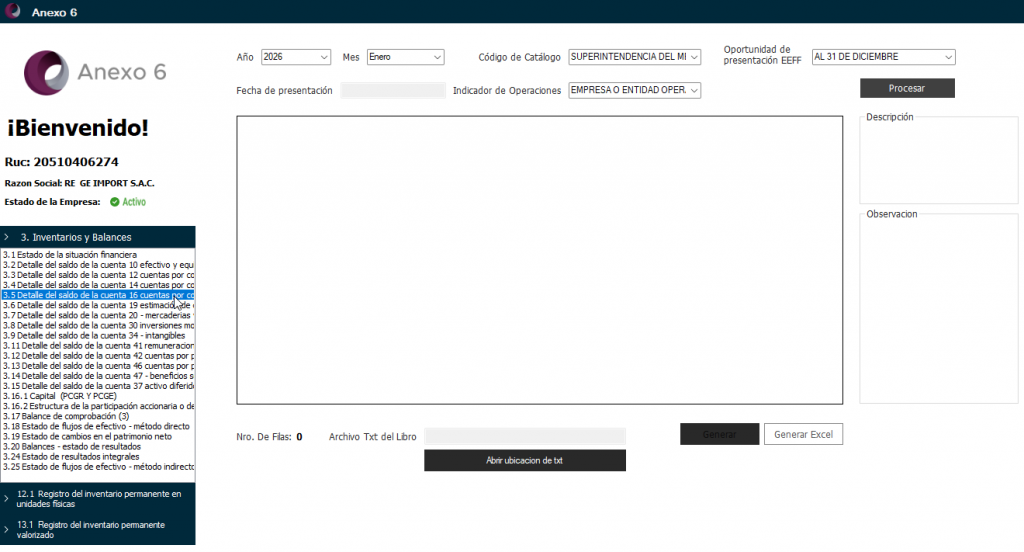
Task: Click the large empty results grid
Action: pyautogui.click(x=539, y=260)
